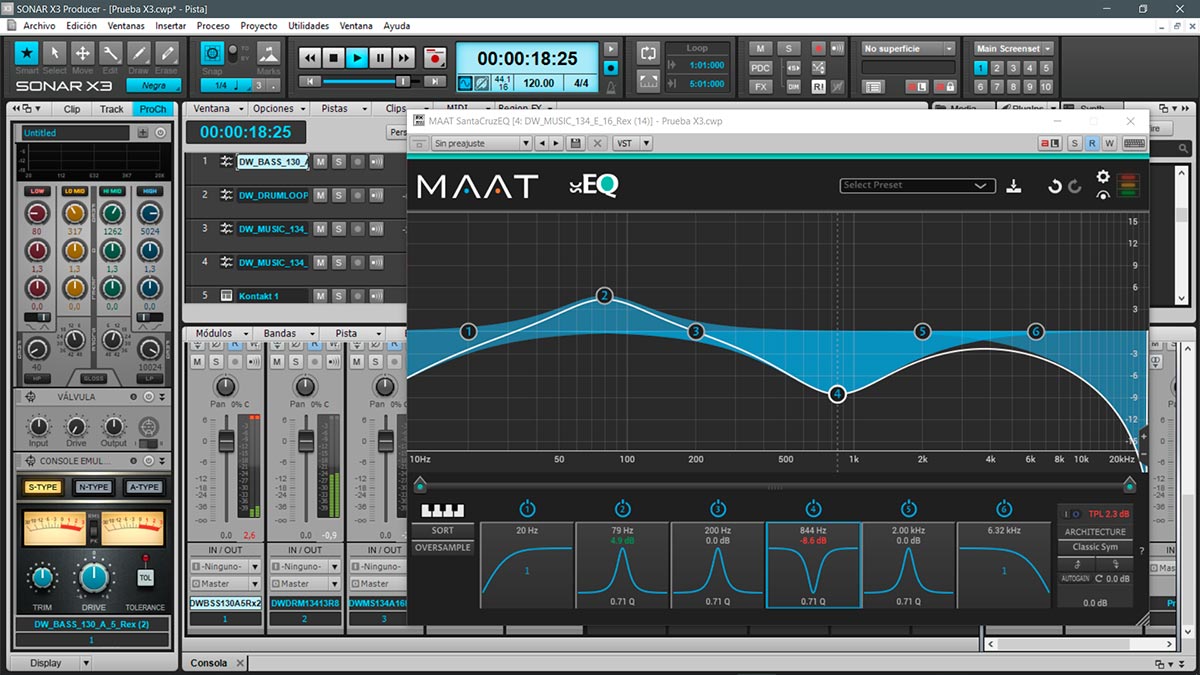The image size is (1200, 675).
Task: Toggle band 3 power button
Action: pos(718,508)
